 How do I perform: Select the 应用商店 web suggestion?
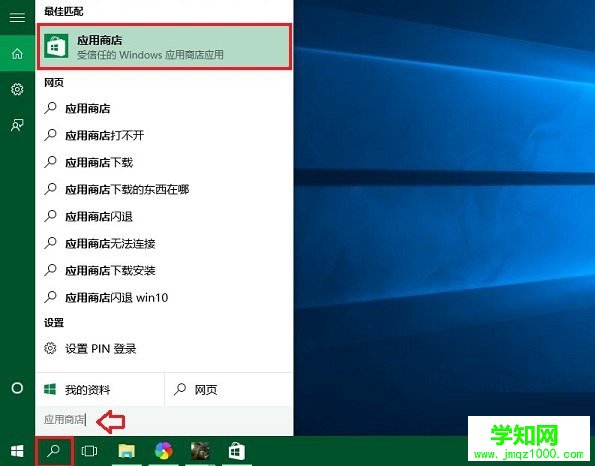point(164,109)
